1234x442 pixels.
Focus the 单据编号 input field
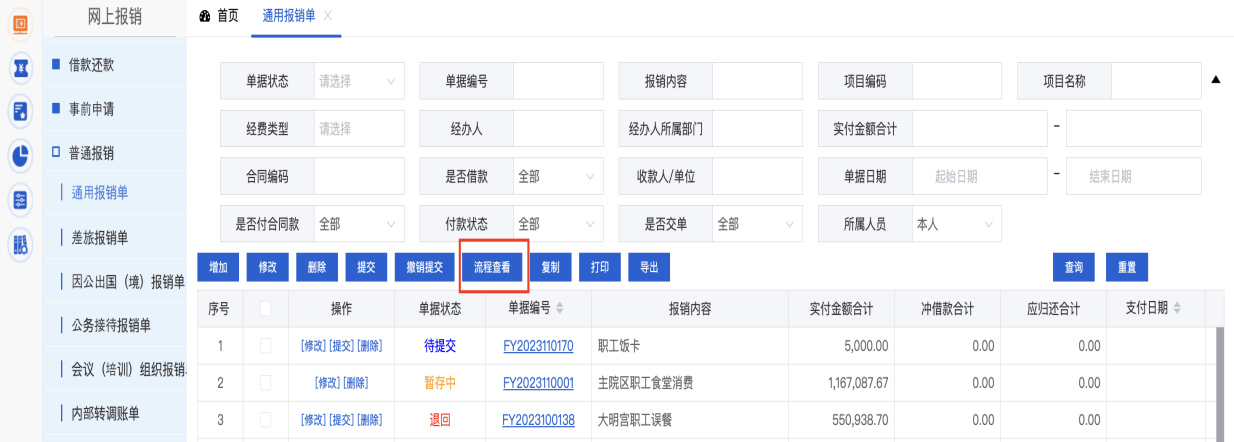click(558, 81)
